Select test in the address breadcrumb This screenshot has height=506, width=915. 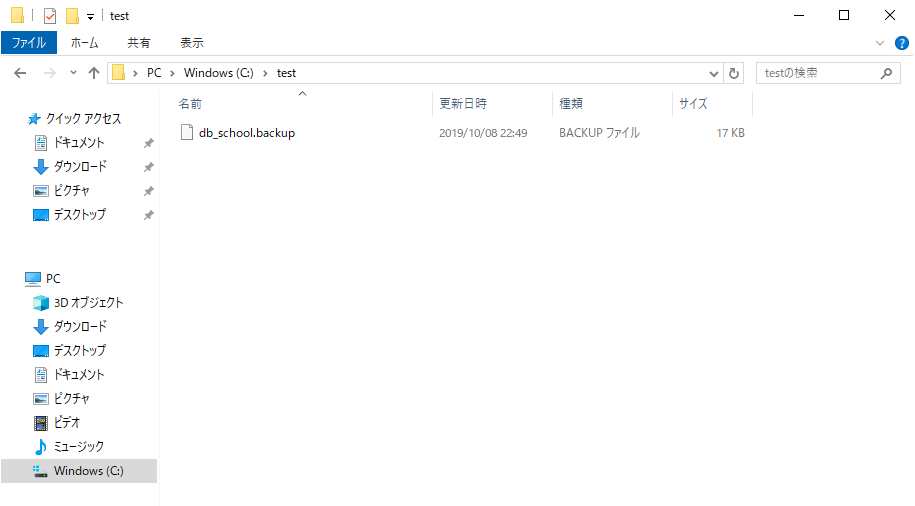tap(286, 73)
